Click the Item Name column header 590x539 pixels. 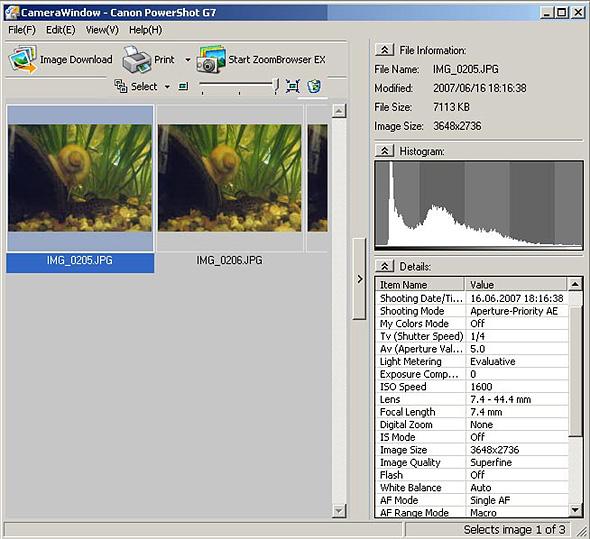coord(420,284)
